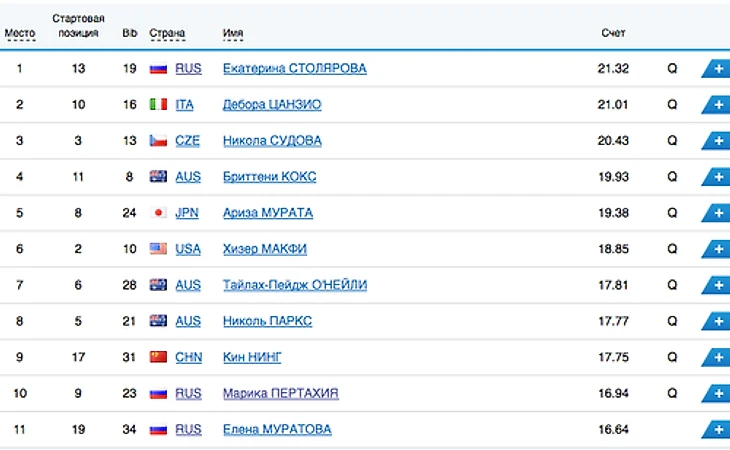Sort table by Страна column header

(167, 33)
